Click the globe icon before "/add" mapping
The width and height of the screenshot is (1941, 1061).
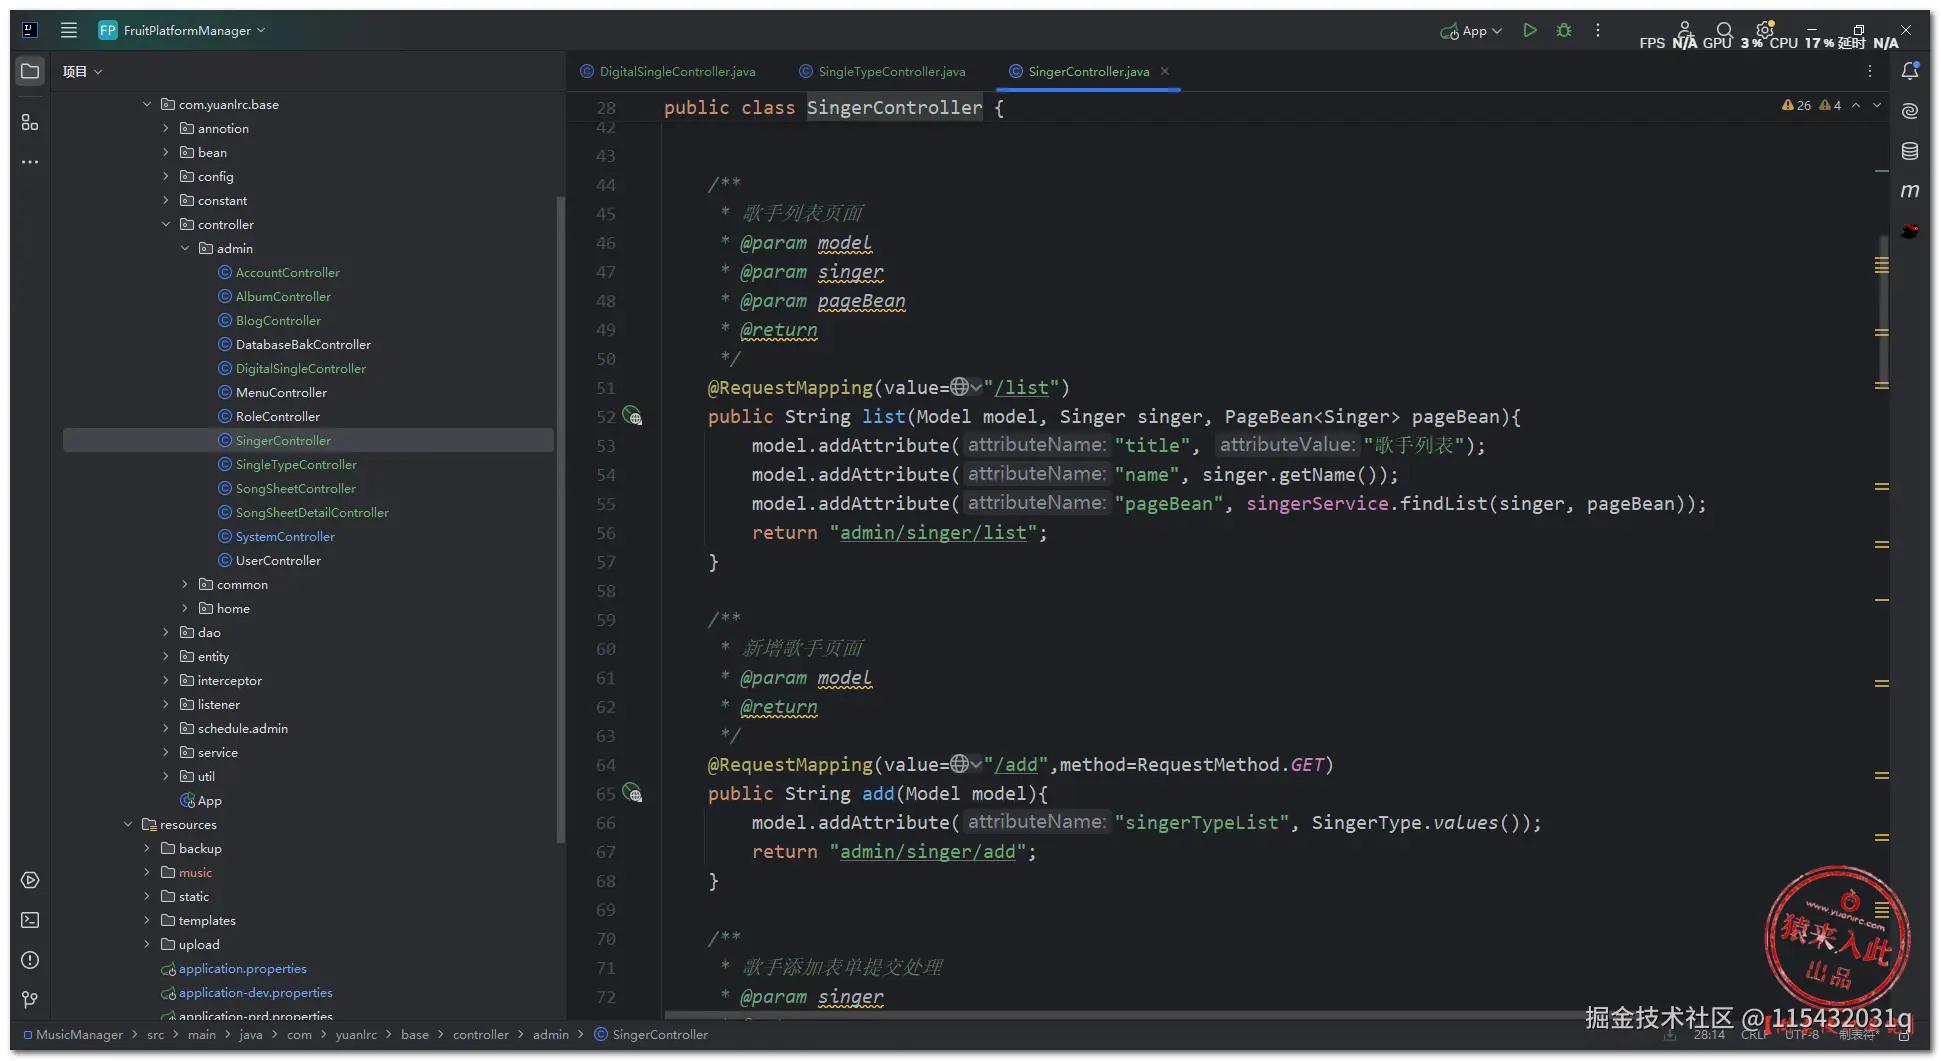click(959, 764)
